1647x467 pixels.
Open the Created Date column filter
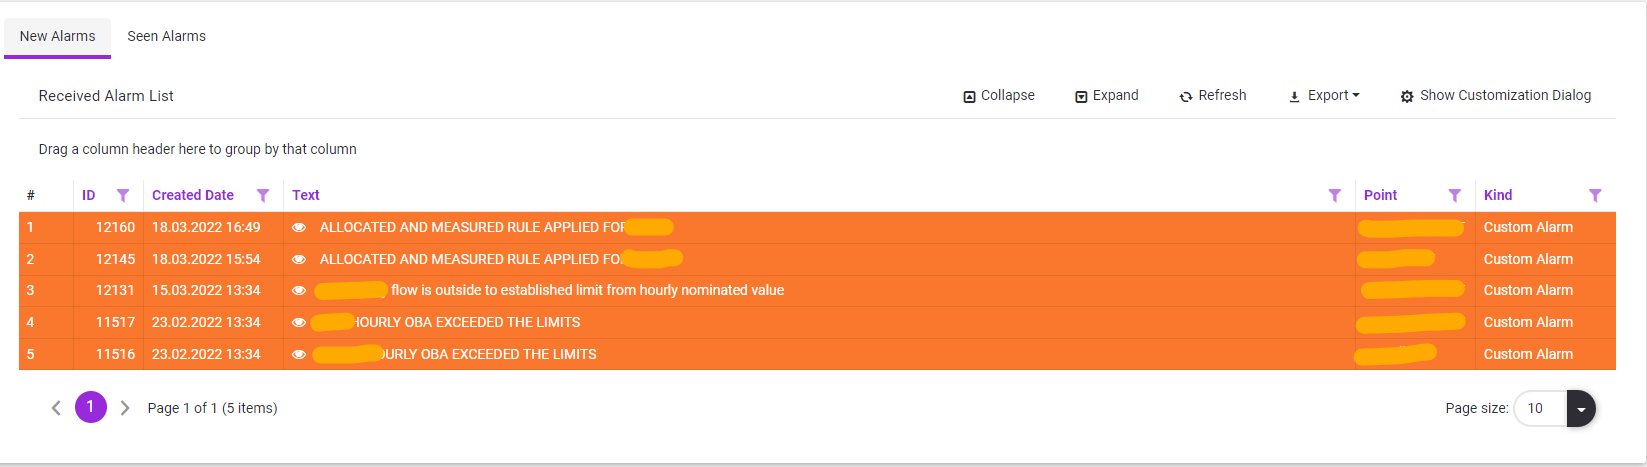click(x=263, y=196)
